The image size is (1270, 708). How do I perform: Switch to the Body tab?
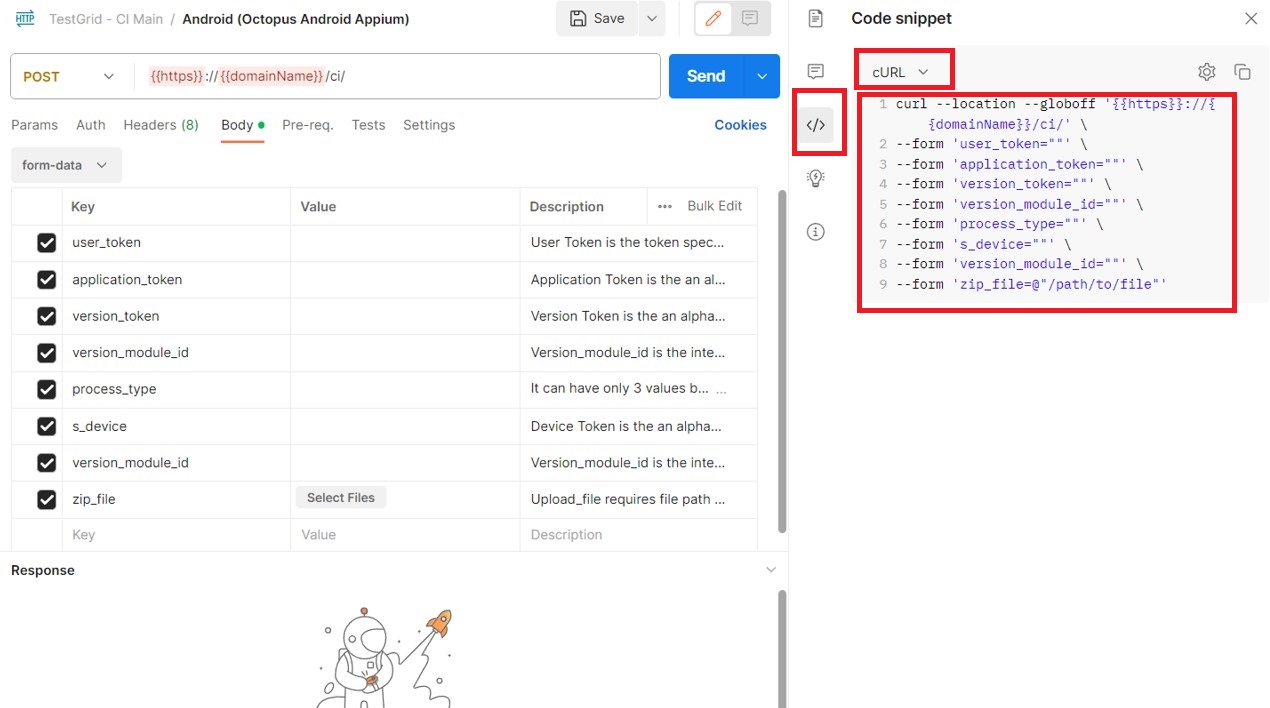pyautogui.click(x=243, y=125)
